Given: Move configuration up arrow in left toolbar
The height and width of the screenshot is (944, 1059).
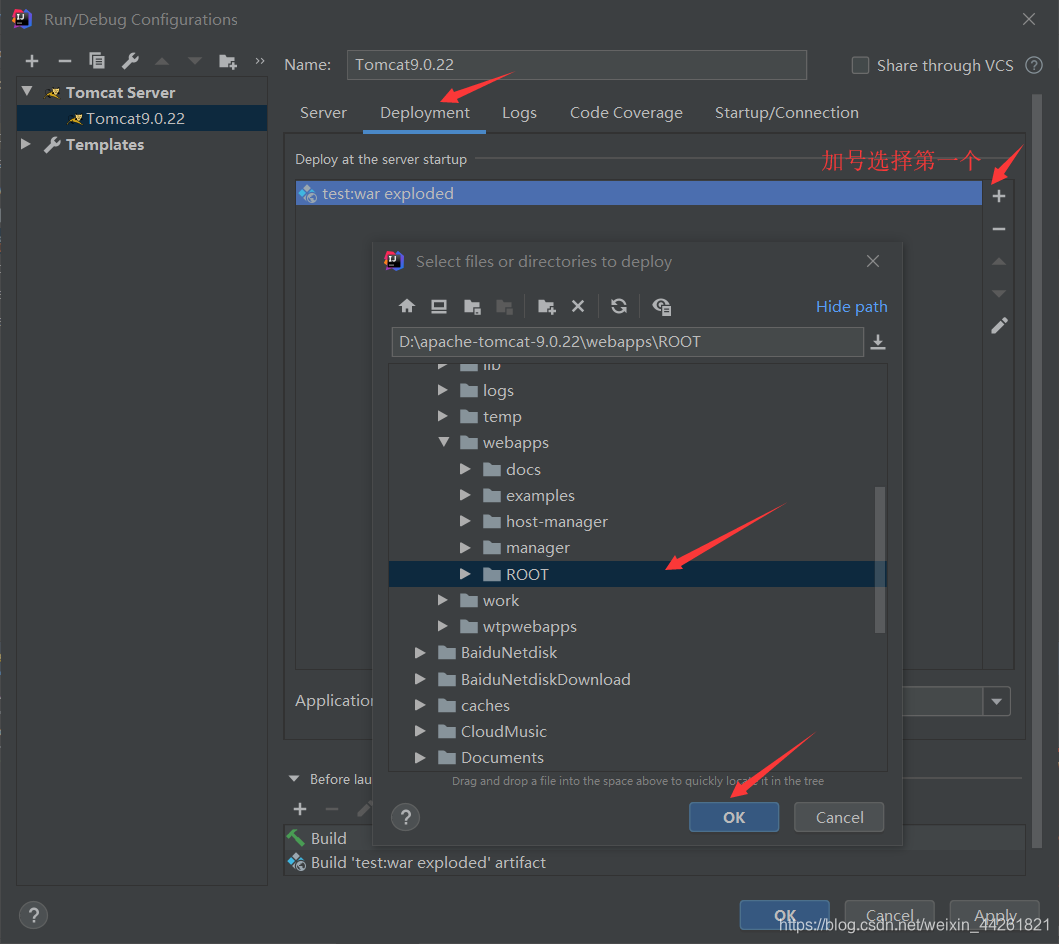Looking at the screenshot, I should (162, 61).
